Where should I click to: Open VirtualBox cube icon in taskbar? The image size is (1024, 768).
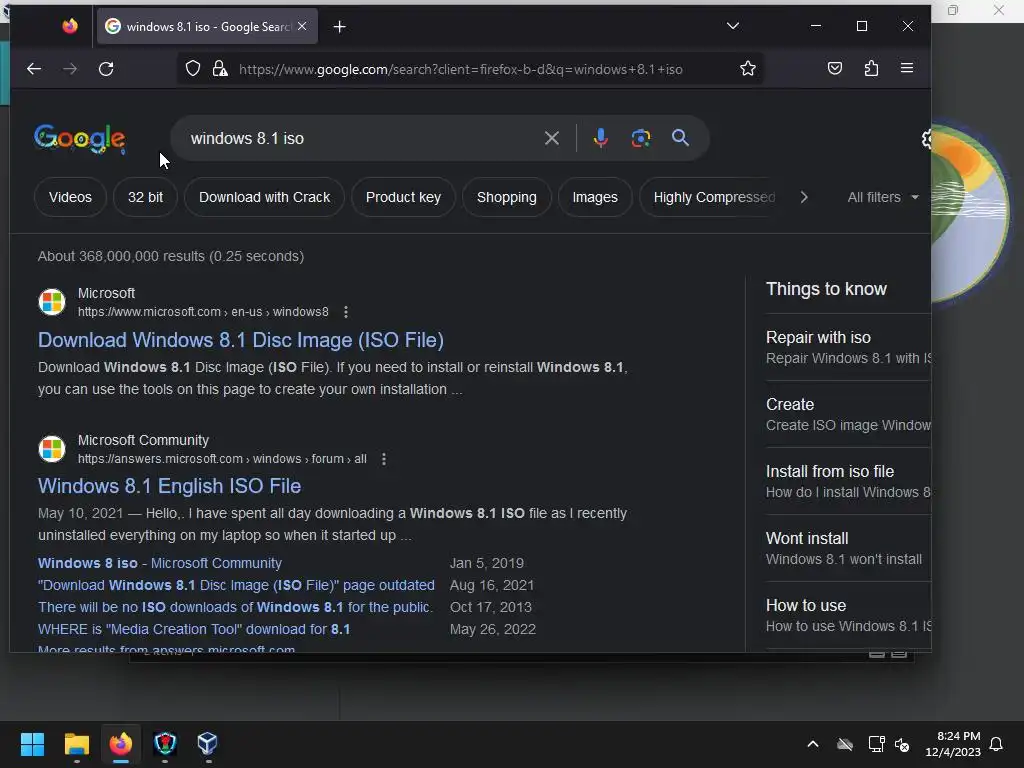pyautogui.click(x=208, y=744)
